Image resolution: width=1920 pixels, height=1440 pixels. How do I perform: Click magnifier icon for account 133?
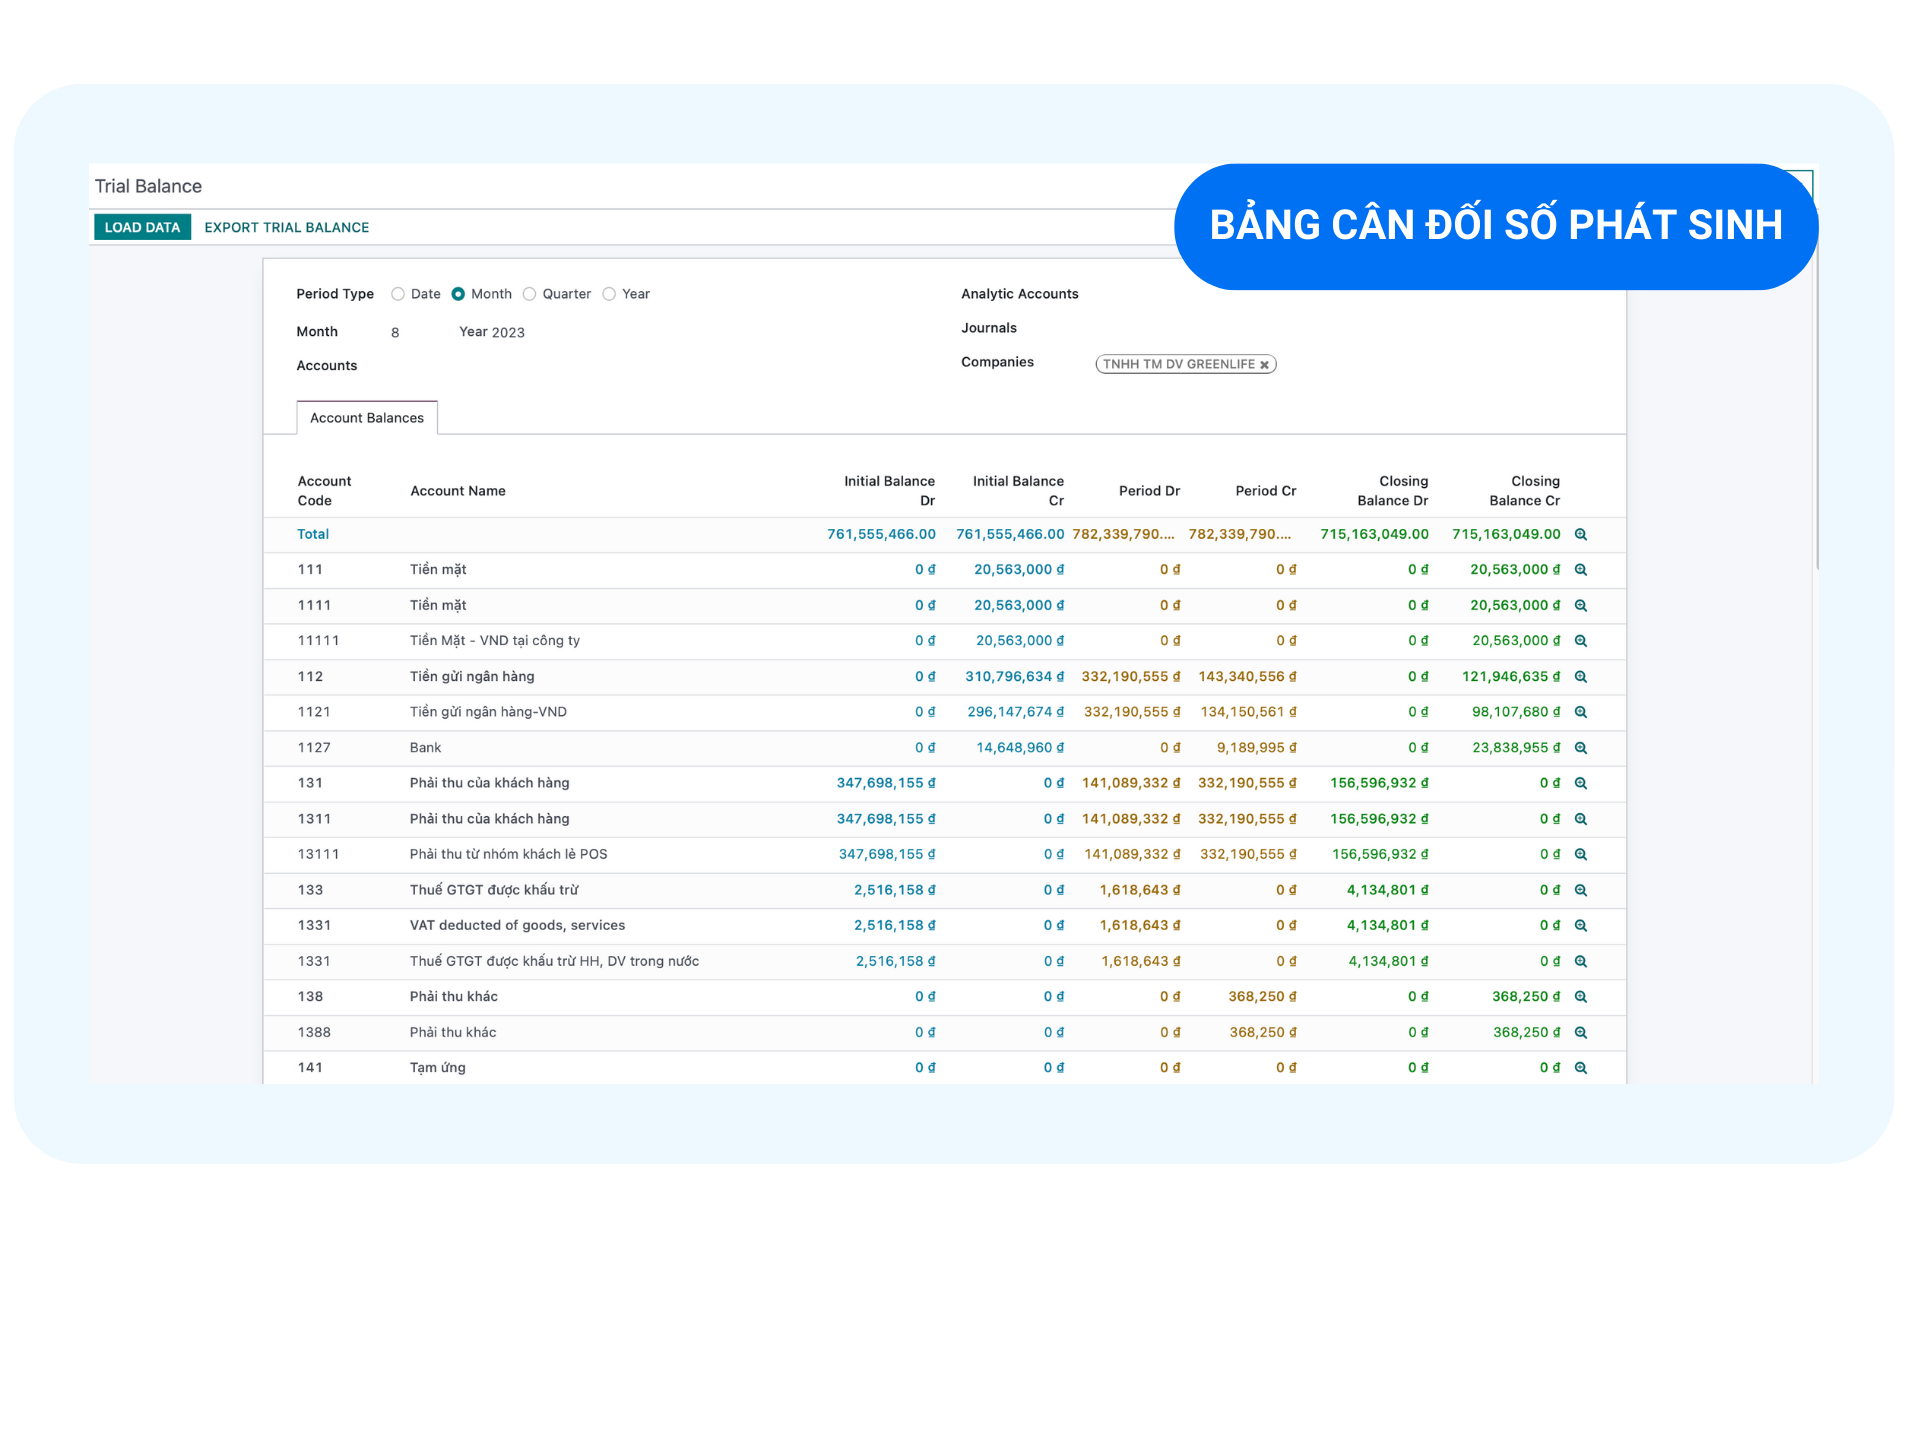1581,890
